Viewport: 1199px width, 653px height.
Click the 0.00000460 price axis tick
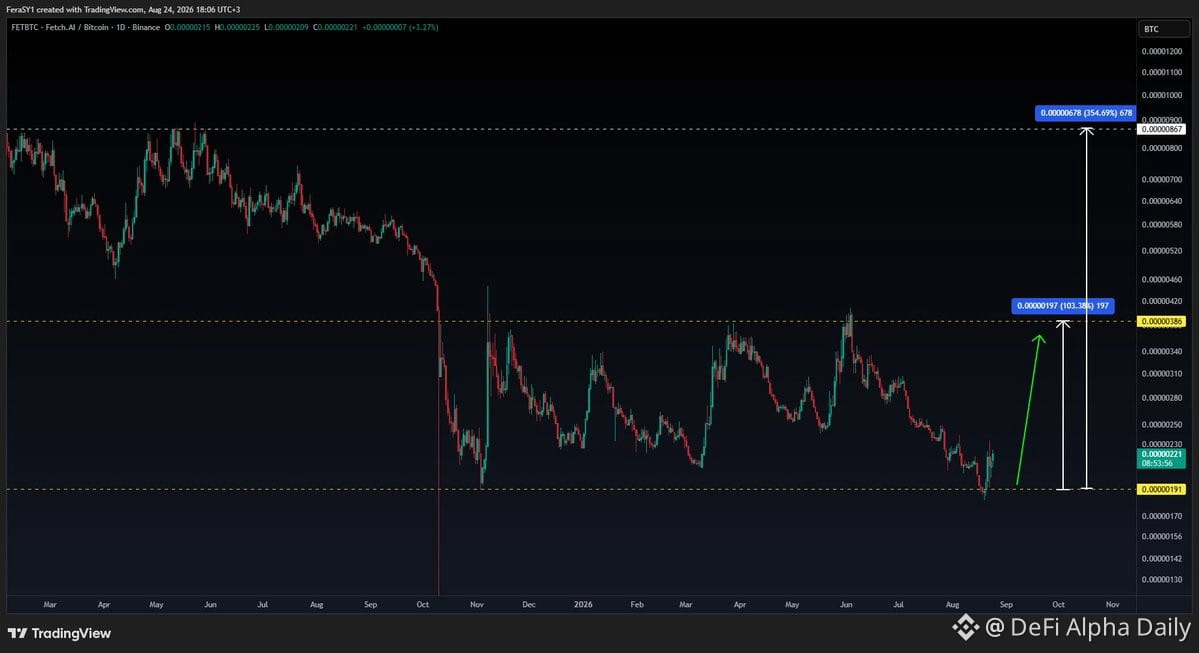1162,280
